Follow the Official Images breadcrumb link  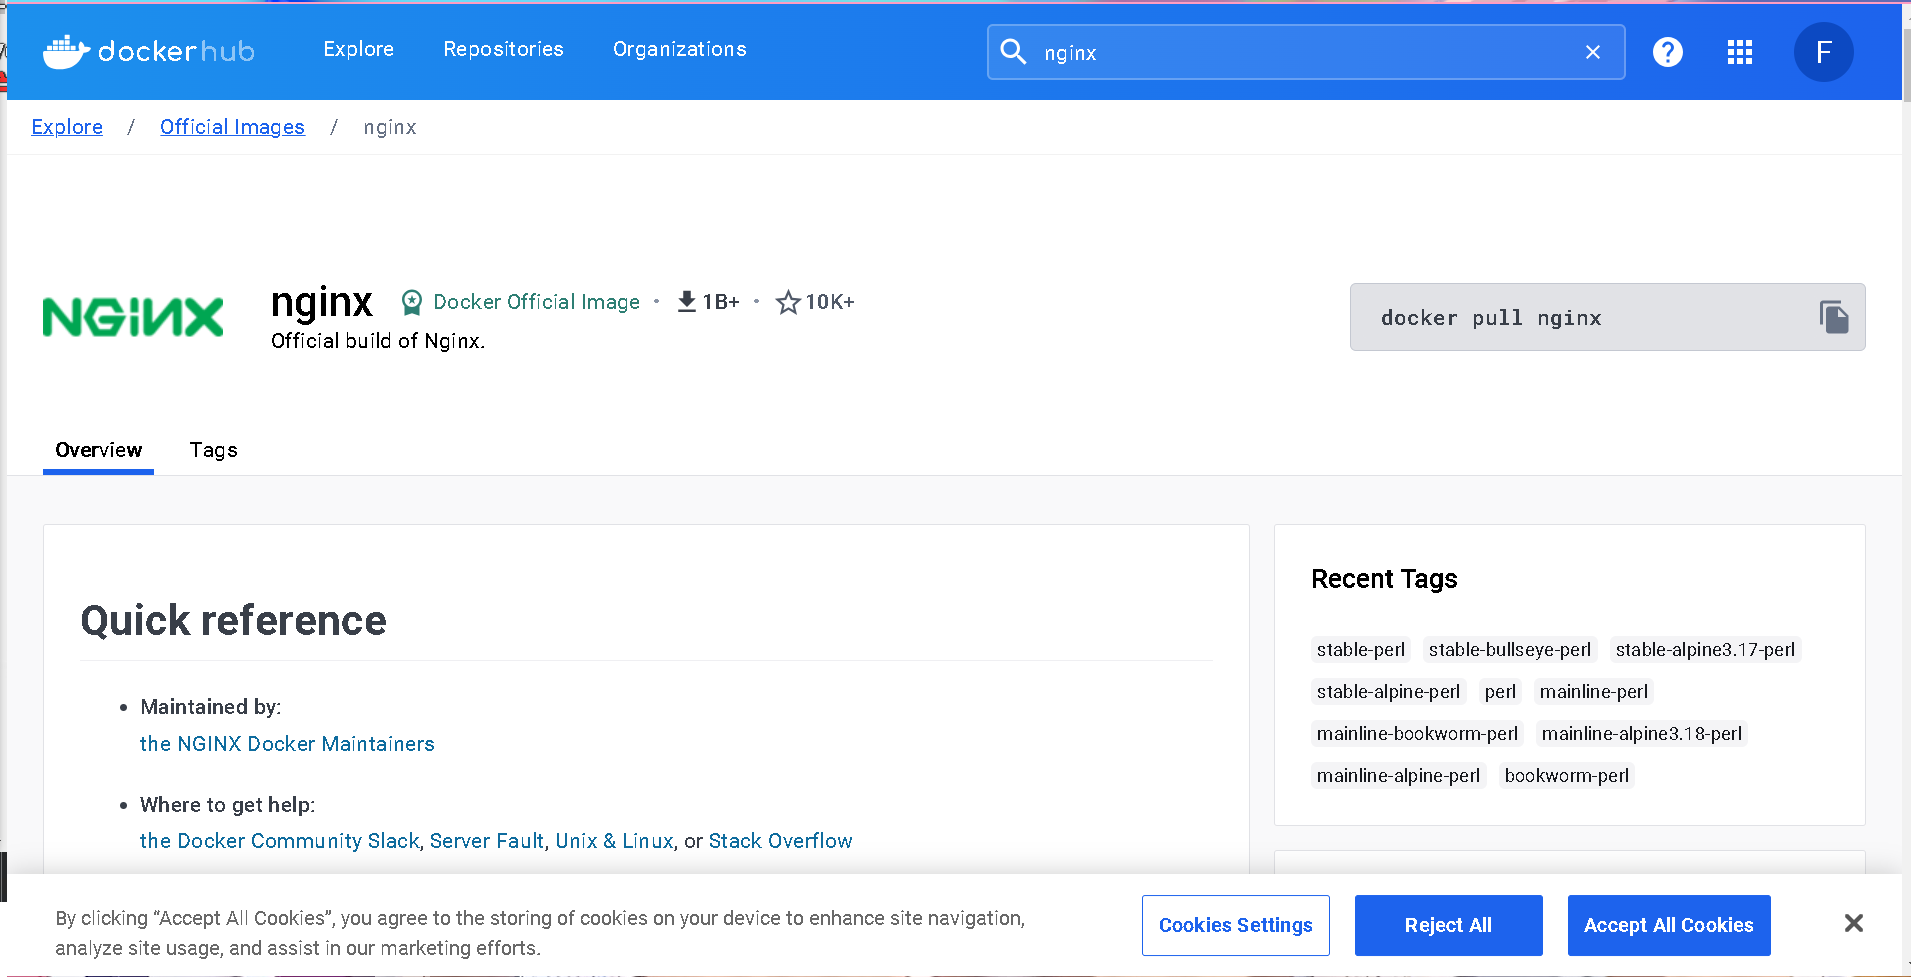pyautogui.click(x=232, y=127)
